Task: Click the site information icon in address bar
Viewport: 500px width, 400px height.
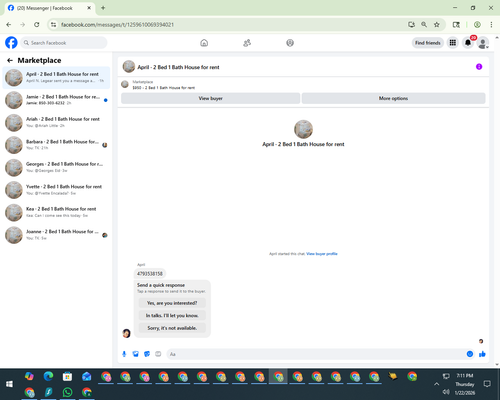Action: click(53, 25)
